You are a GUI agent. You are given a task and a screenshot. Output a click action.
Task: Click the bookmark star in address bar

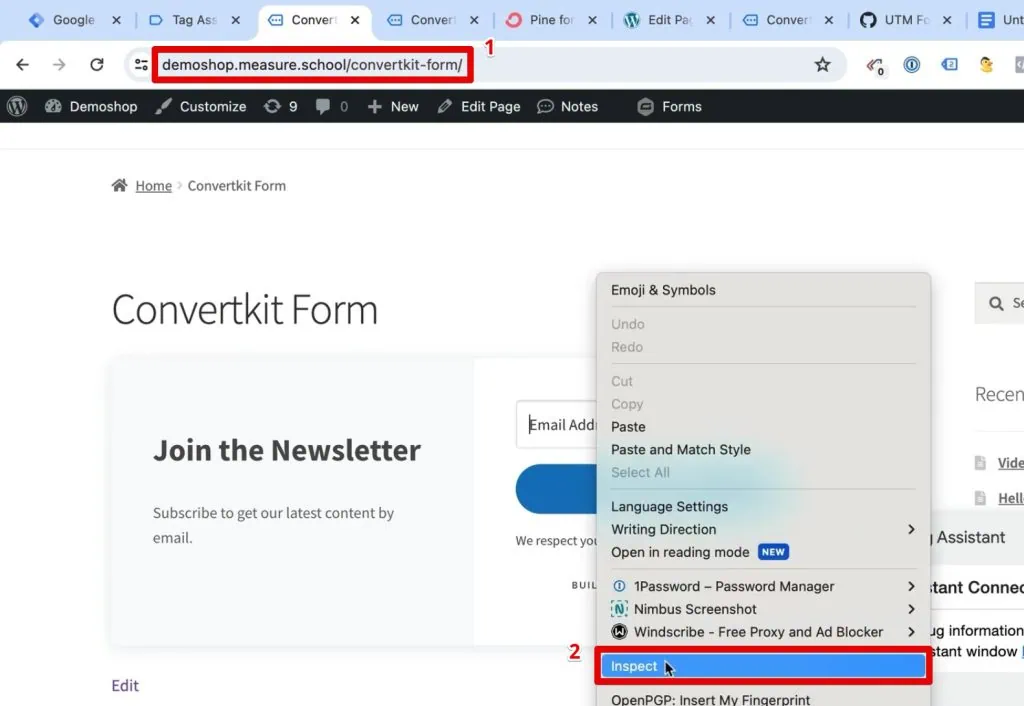823,64
